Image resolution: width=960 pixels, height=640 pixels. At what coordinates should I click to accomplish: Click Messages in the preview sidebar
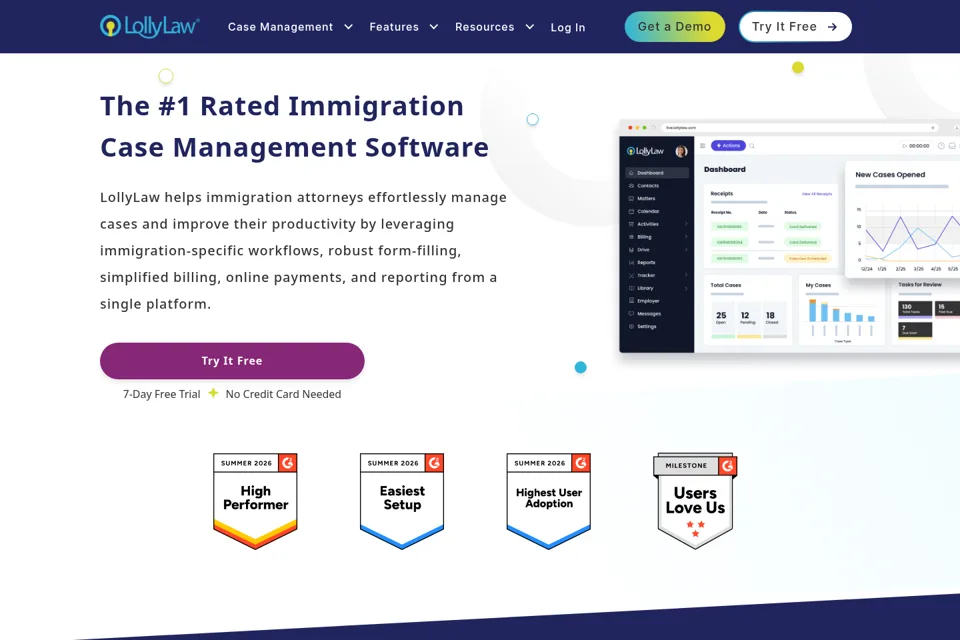pos(648,314)
